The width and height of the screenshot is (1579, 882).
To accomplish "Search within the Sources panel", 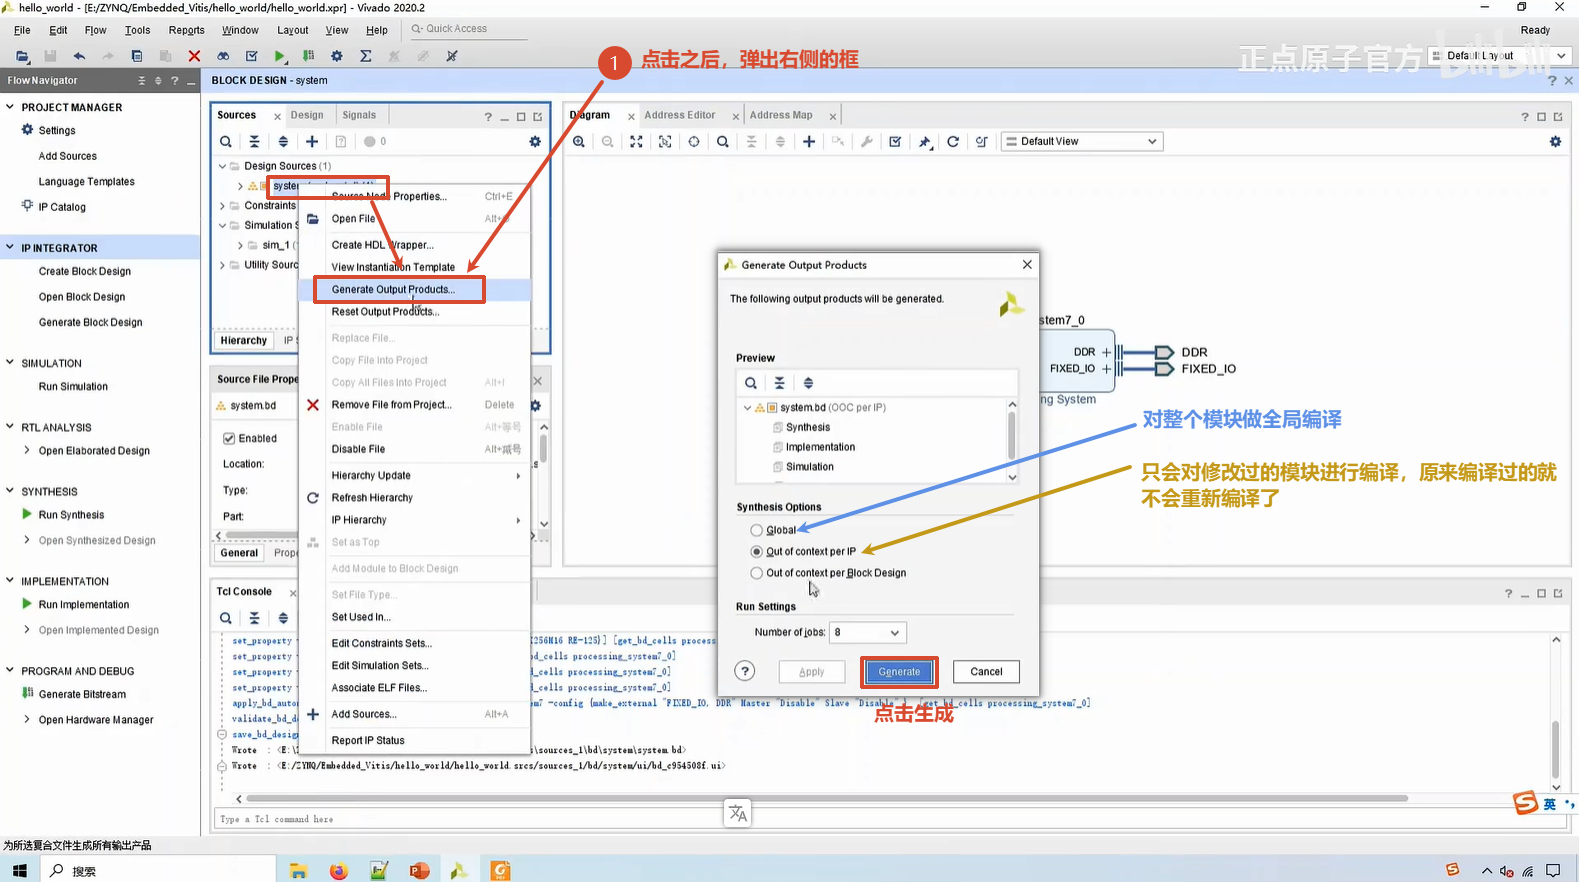I will tap(226, 142).
